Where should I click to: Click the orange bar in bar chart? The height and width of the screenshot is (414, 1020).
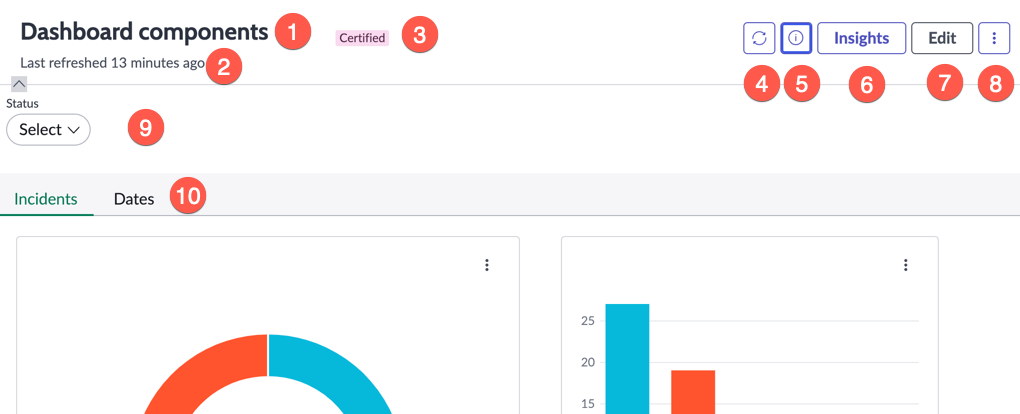coord(693,392)
